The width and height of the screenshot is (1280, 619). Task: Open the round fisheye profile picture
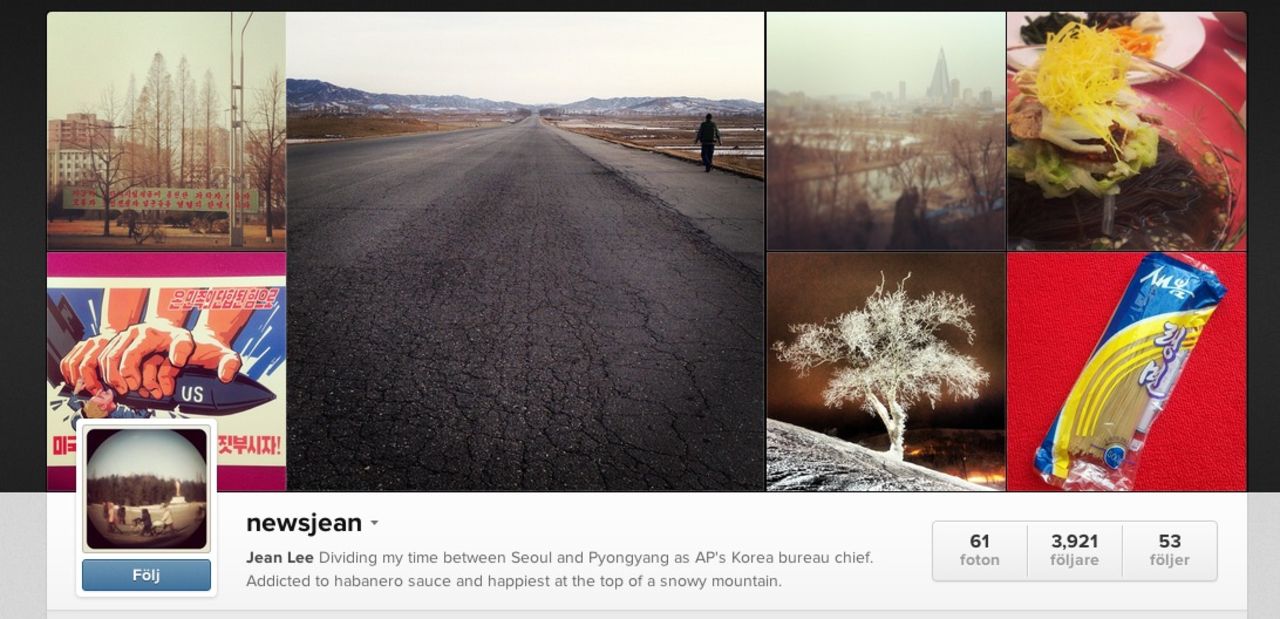(x=146, y=488)
